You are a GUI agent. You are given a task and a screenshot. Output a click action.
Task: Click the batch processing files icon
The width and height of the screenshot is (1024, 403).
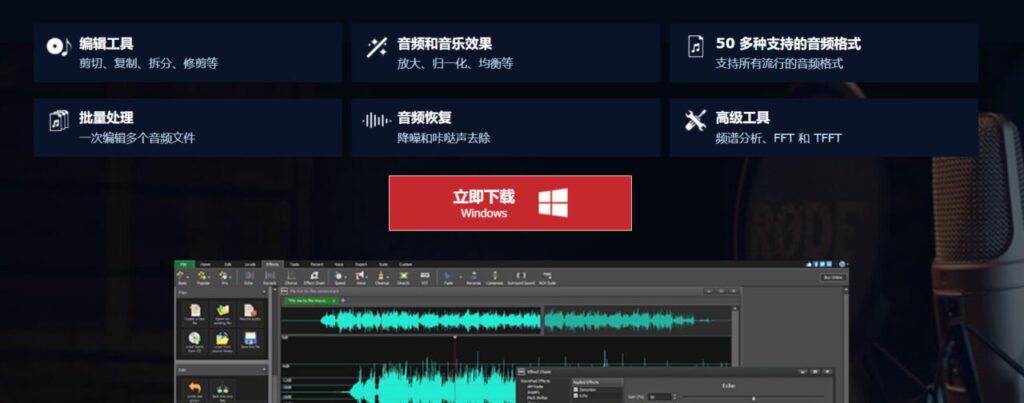59,121
